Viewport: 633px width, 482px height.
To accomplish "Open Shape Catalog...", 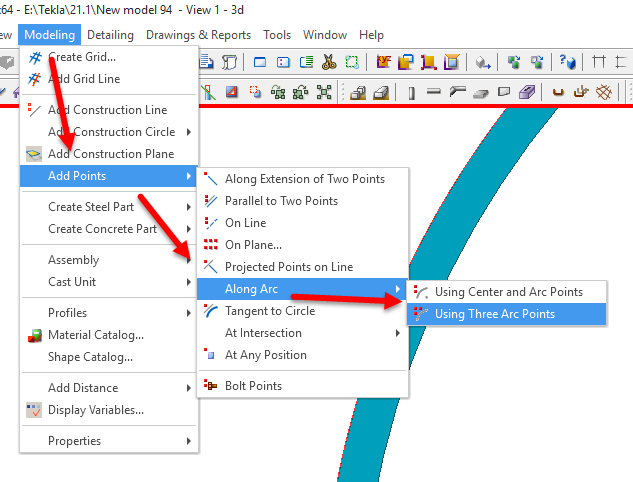I will click(x=109, y=357).
